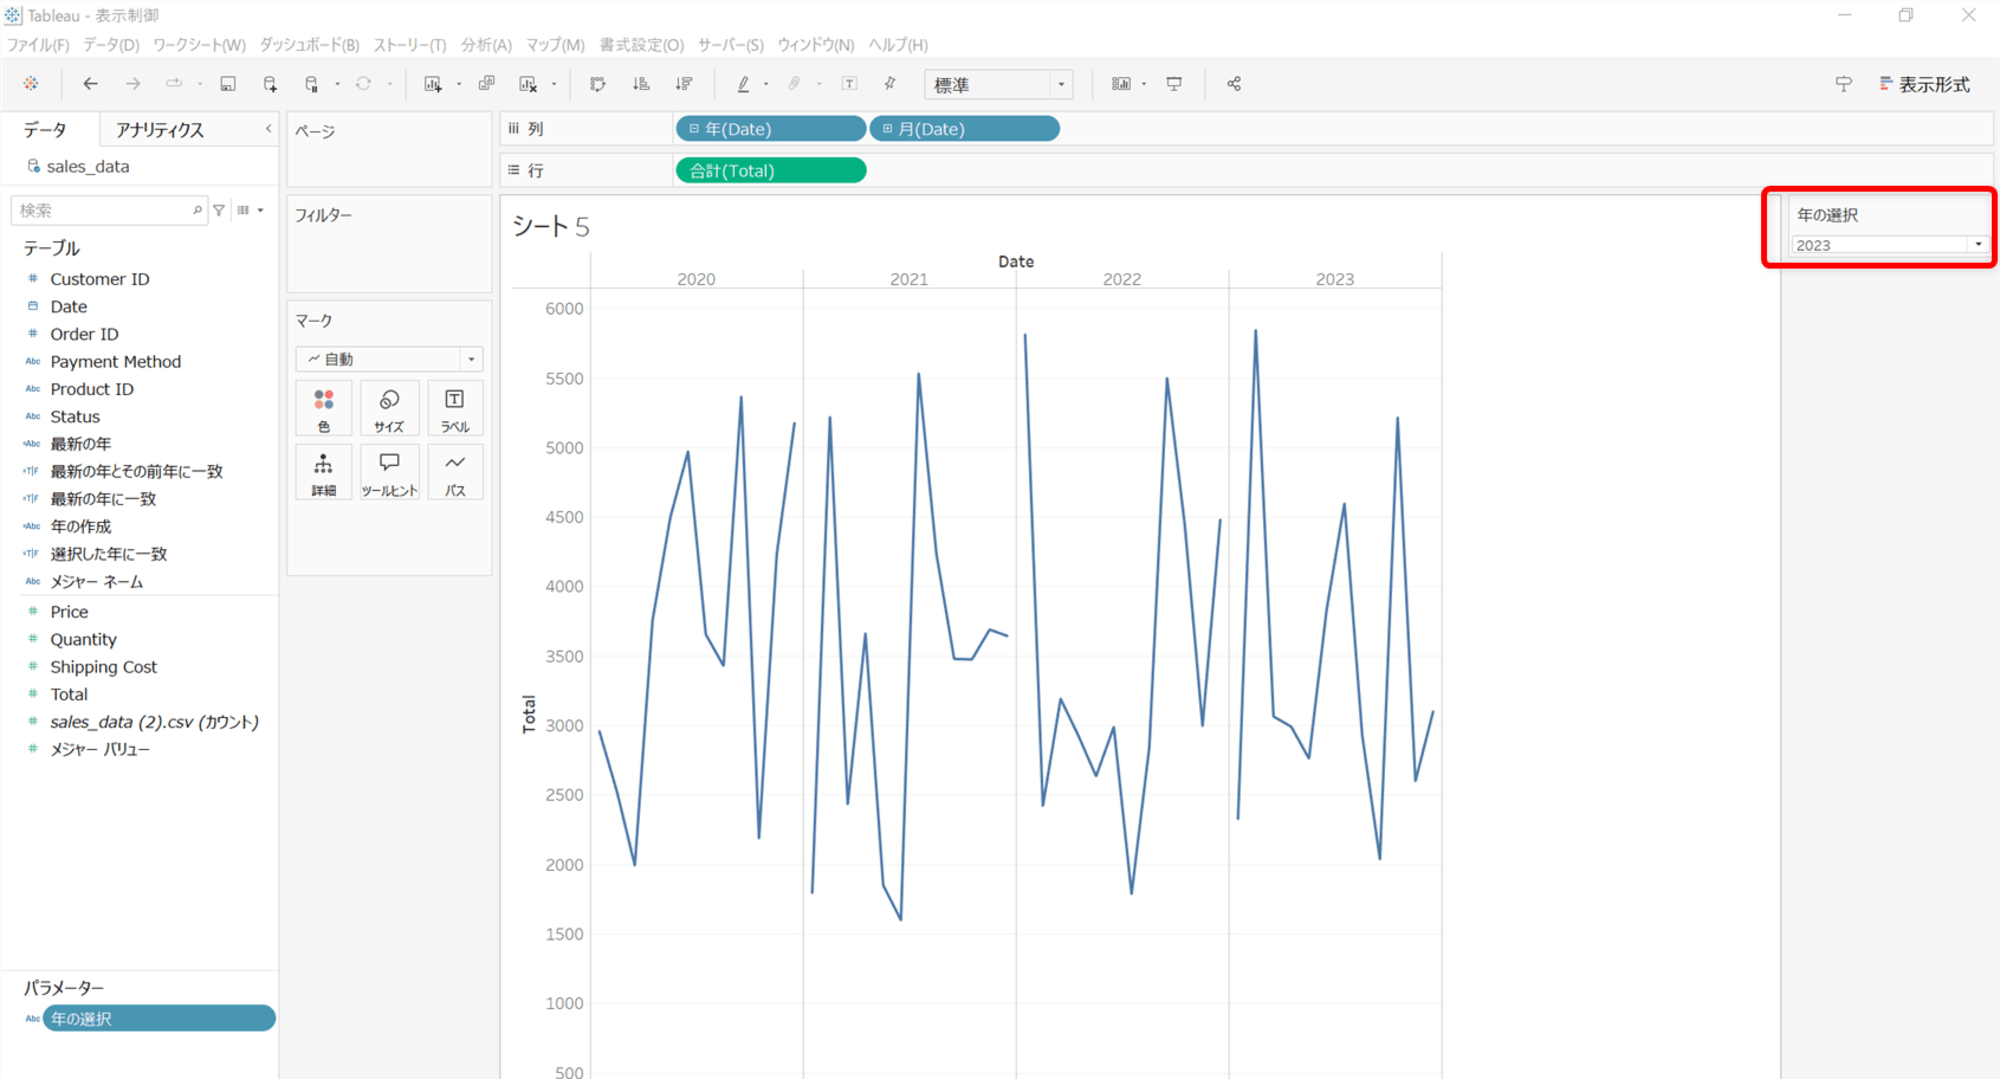The width and height of the screenshot is (2000, 1079).
Task: Select the 合計(Total) pill on rows
Action: point(771,171)
